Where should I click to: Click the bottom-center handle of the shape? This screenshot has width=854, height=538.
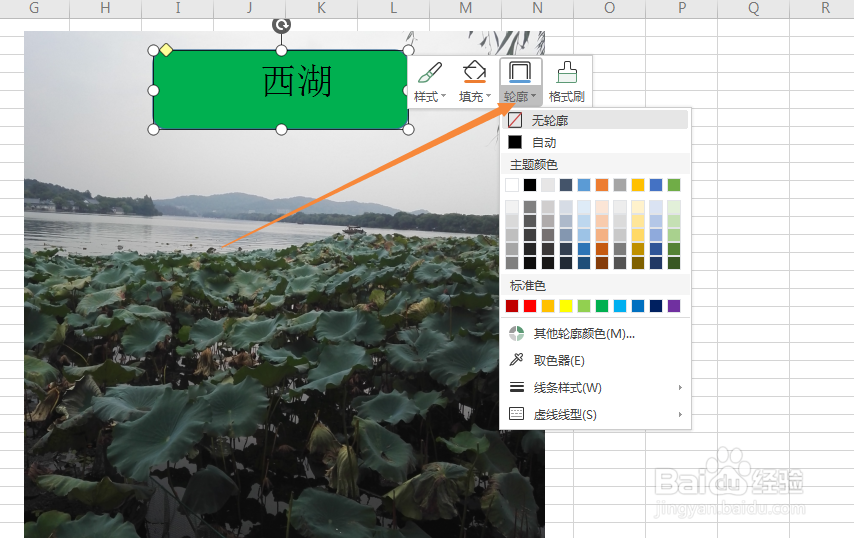281,130
